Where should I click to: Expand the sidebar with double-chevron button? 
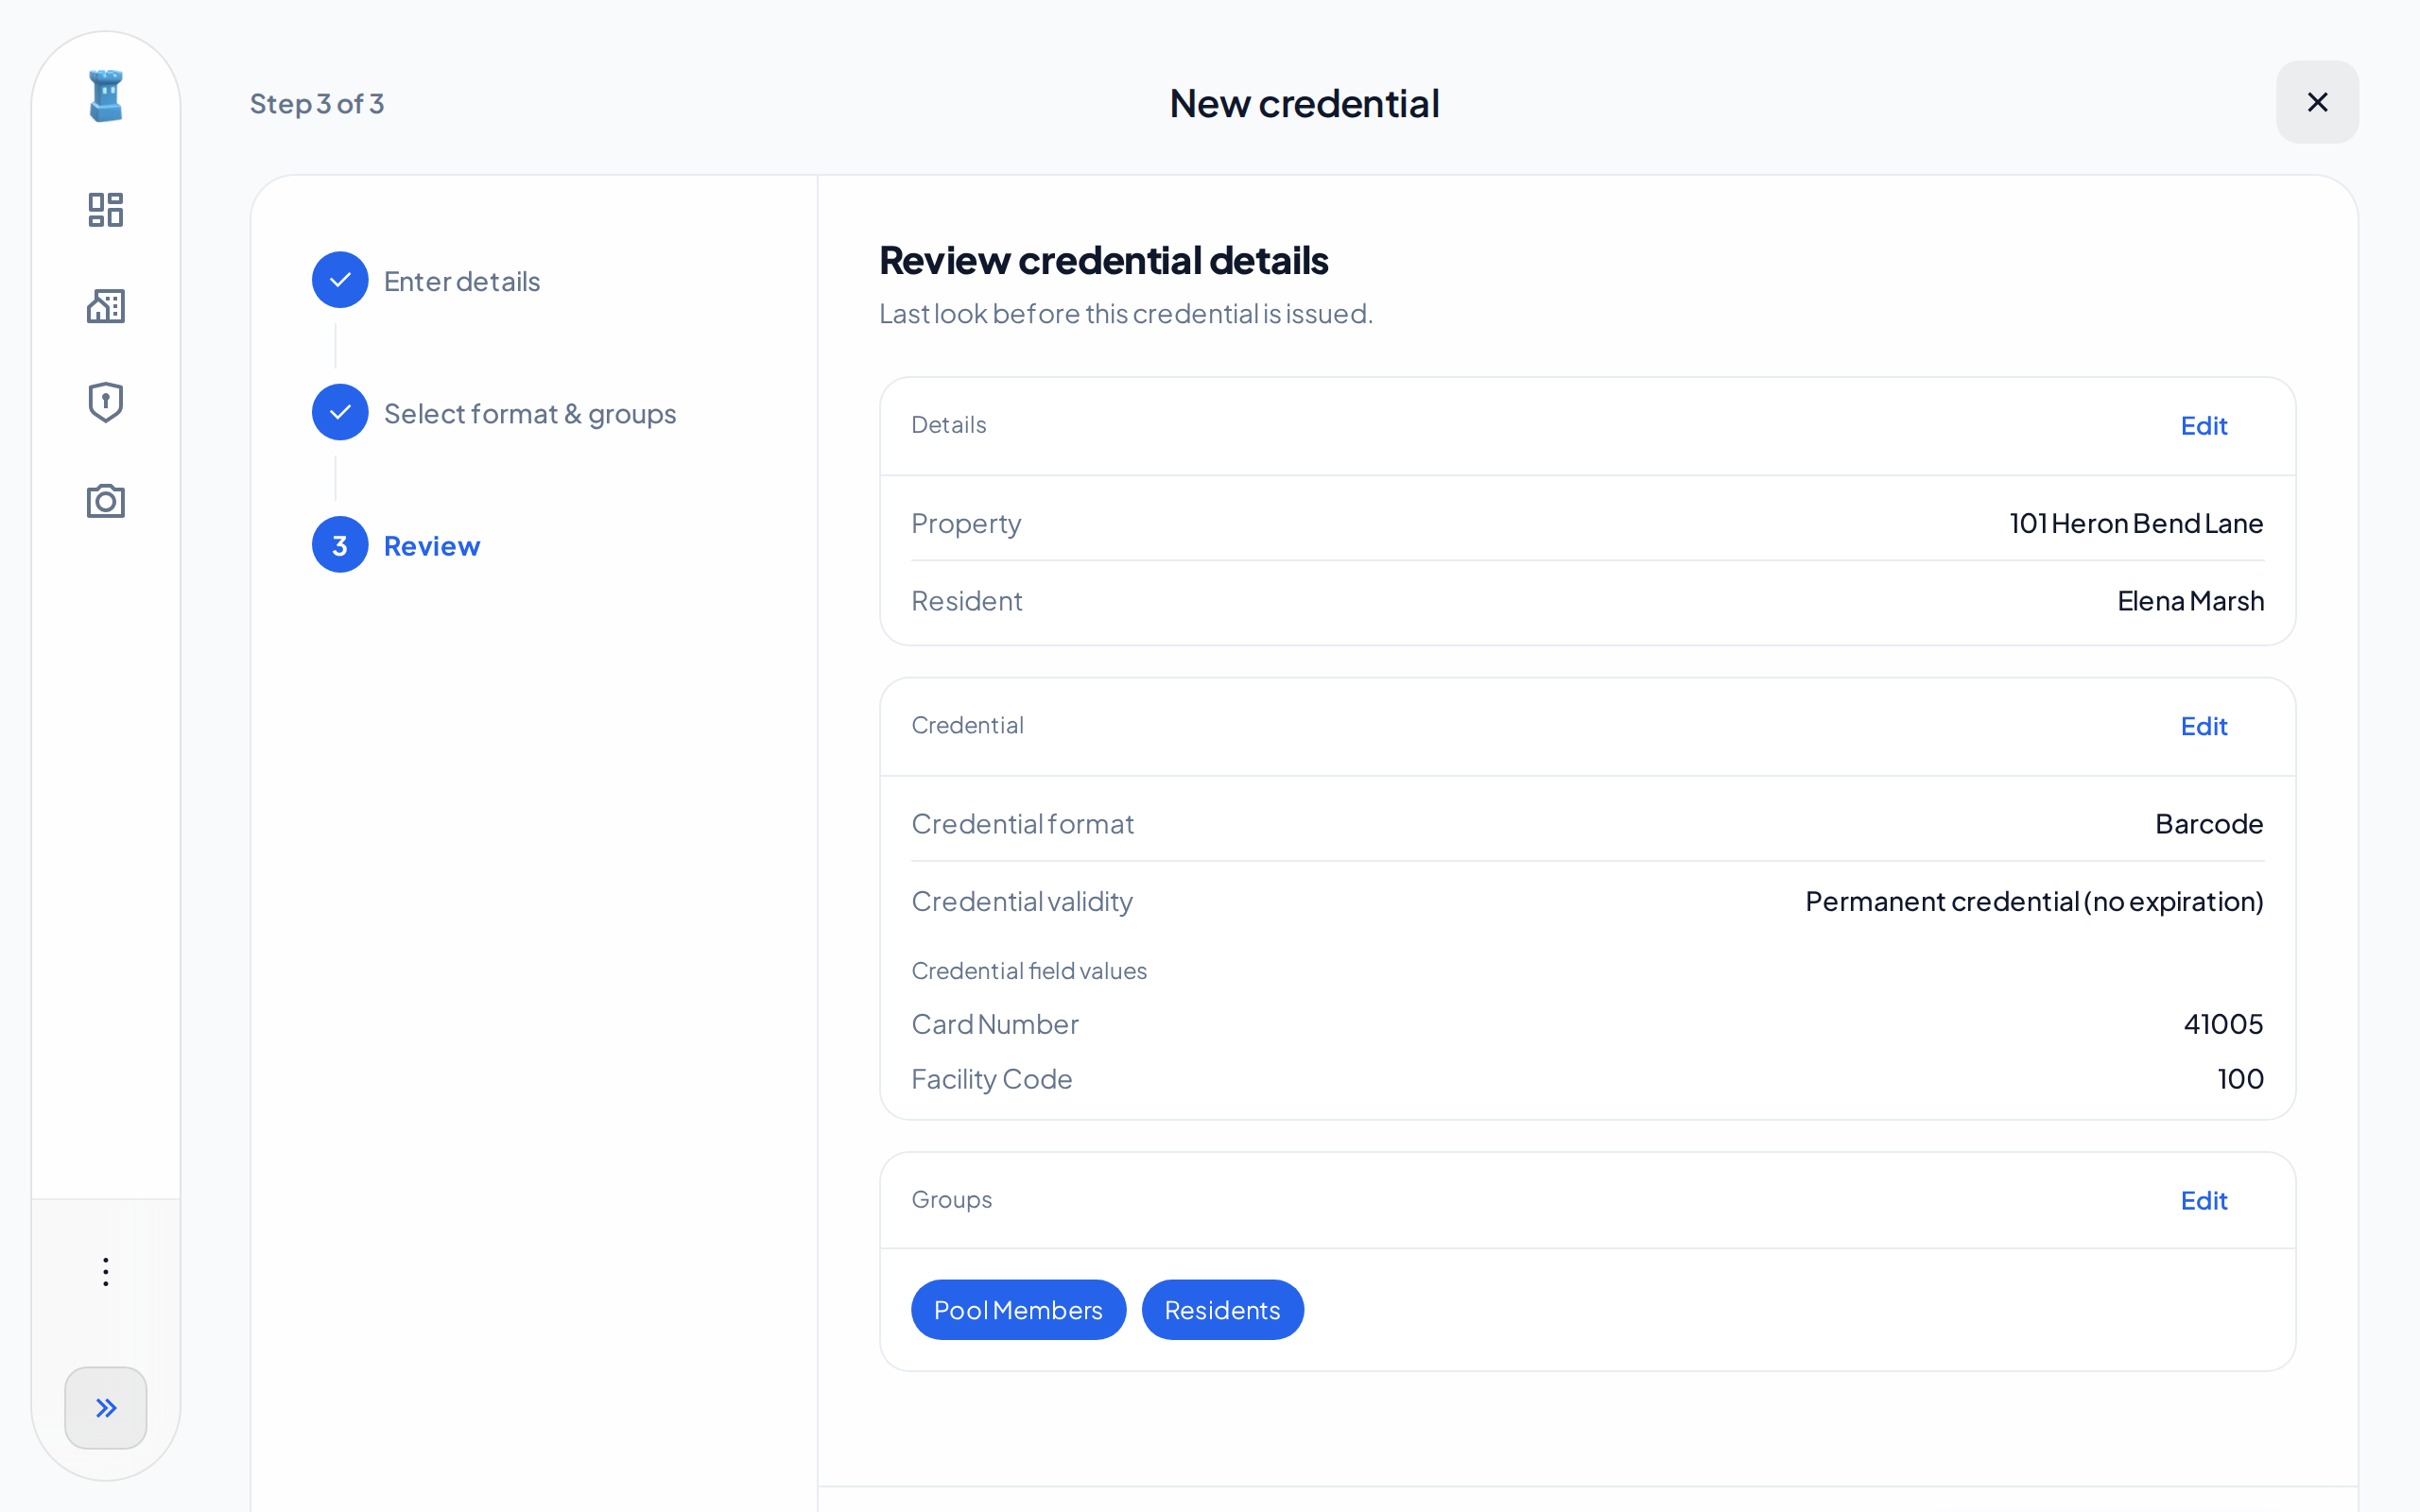pos(106,1408)
